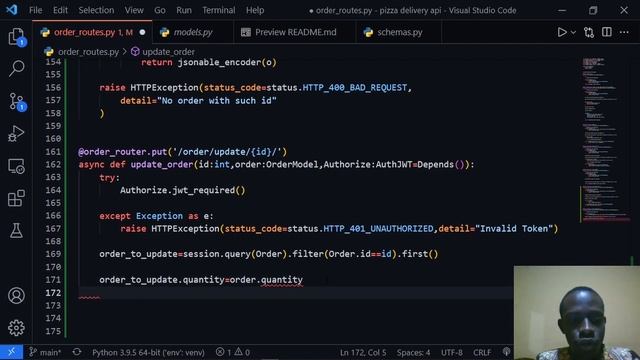The height and width of the screenshot is (360, 640).
Task: Change indentation via Spaces: 4
Action: [413, 352]
